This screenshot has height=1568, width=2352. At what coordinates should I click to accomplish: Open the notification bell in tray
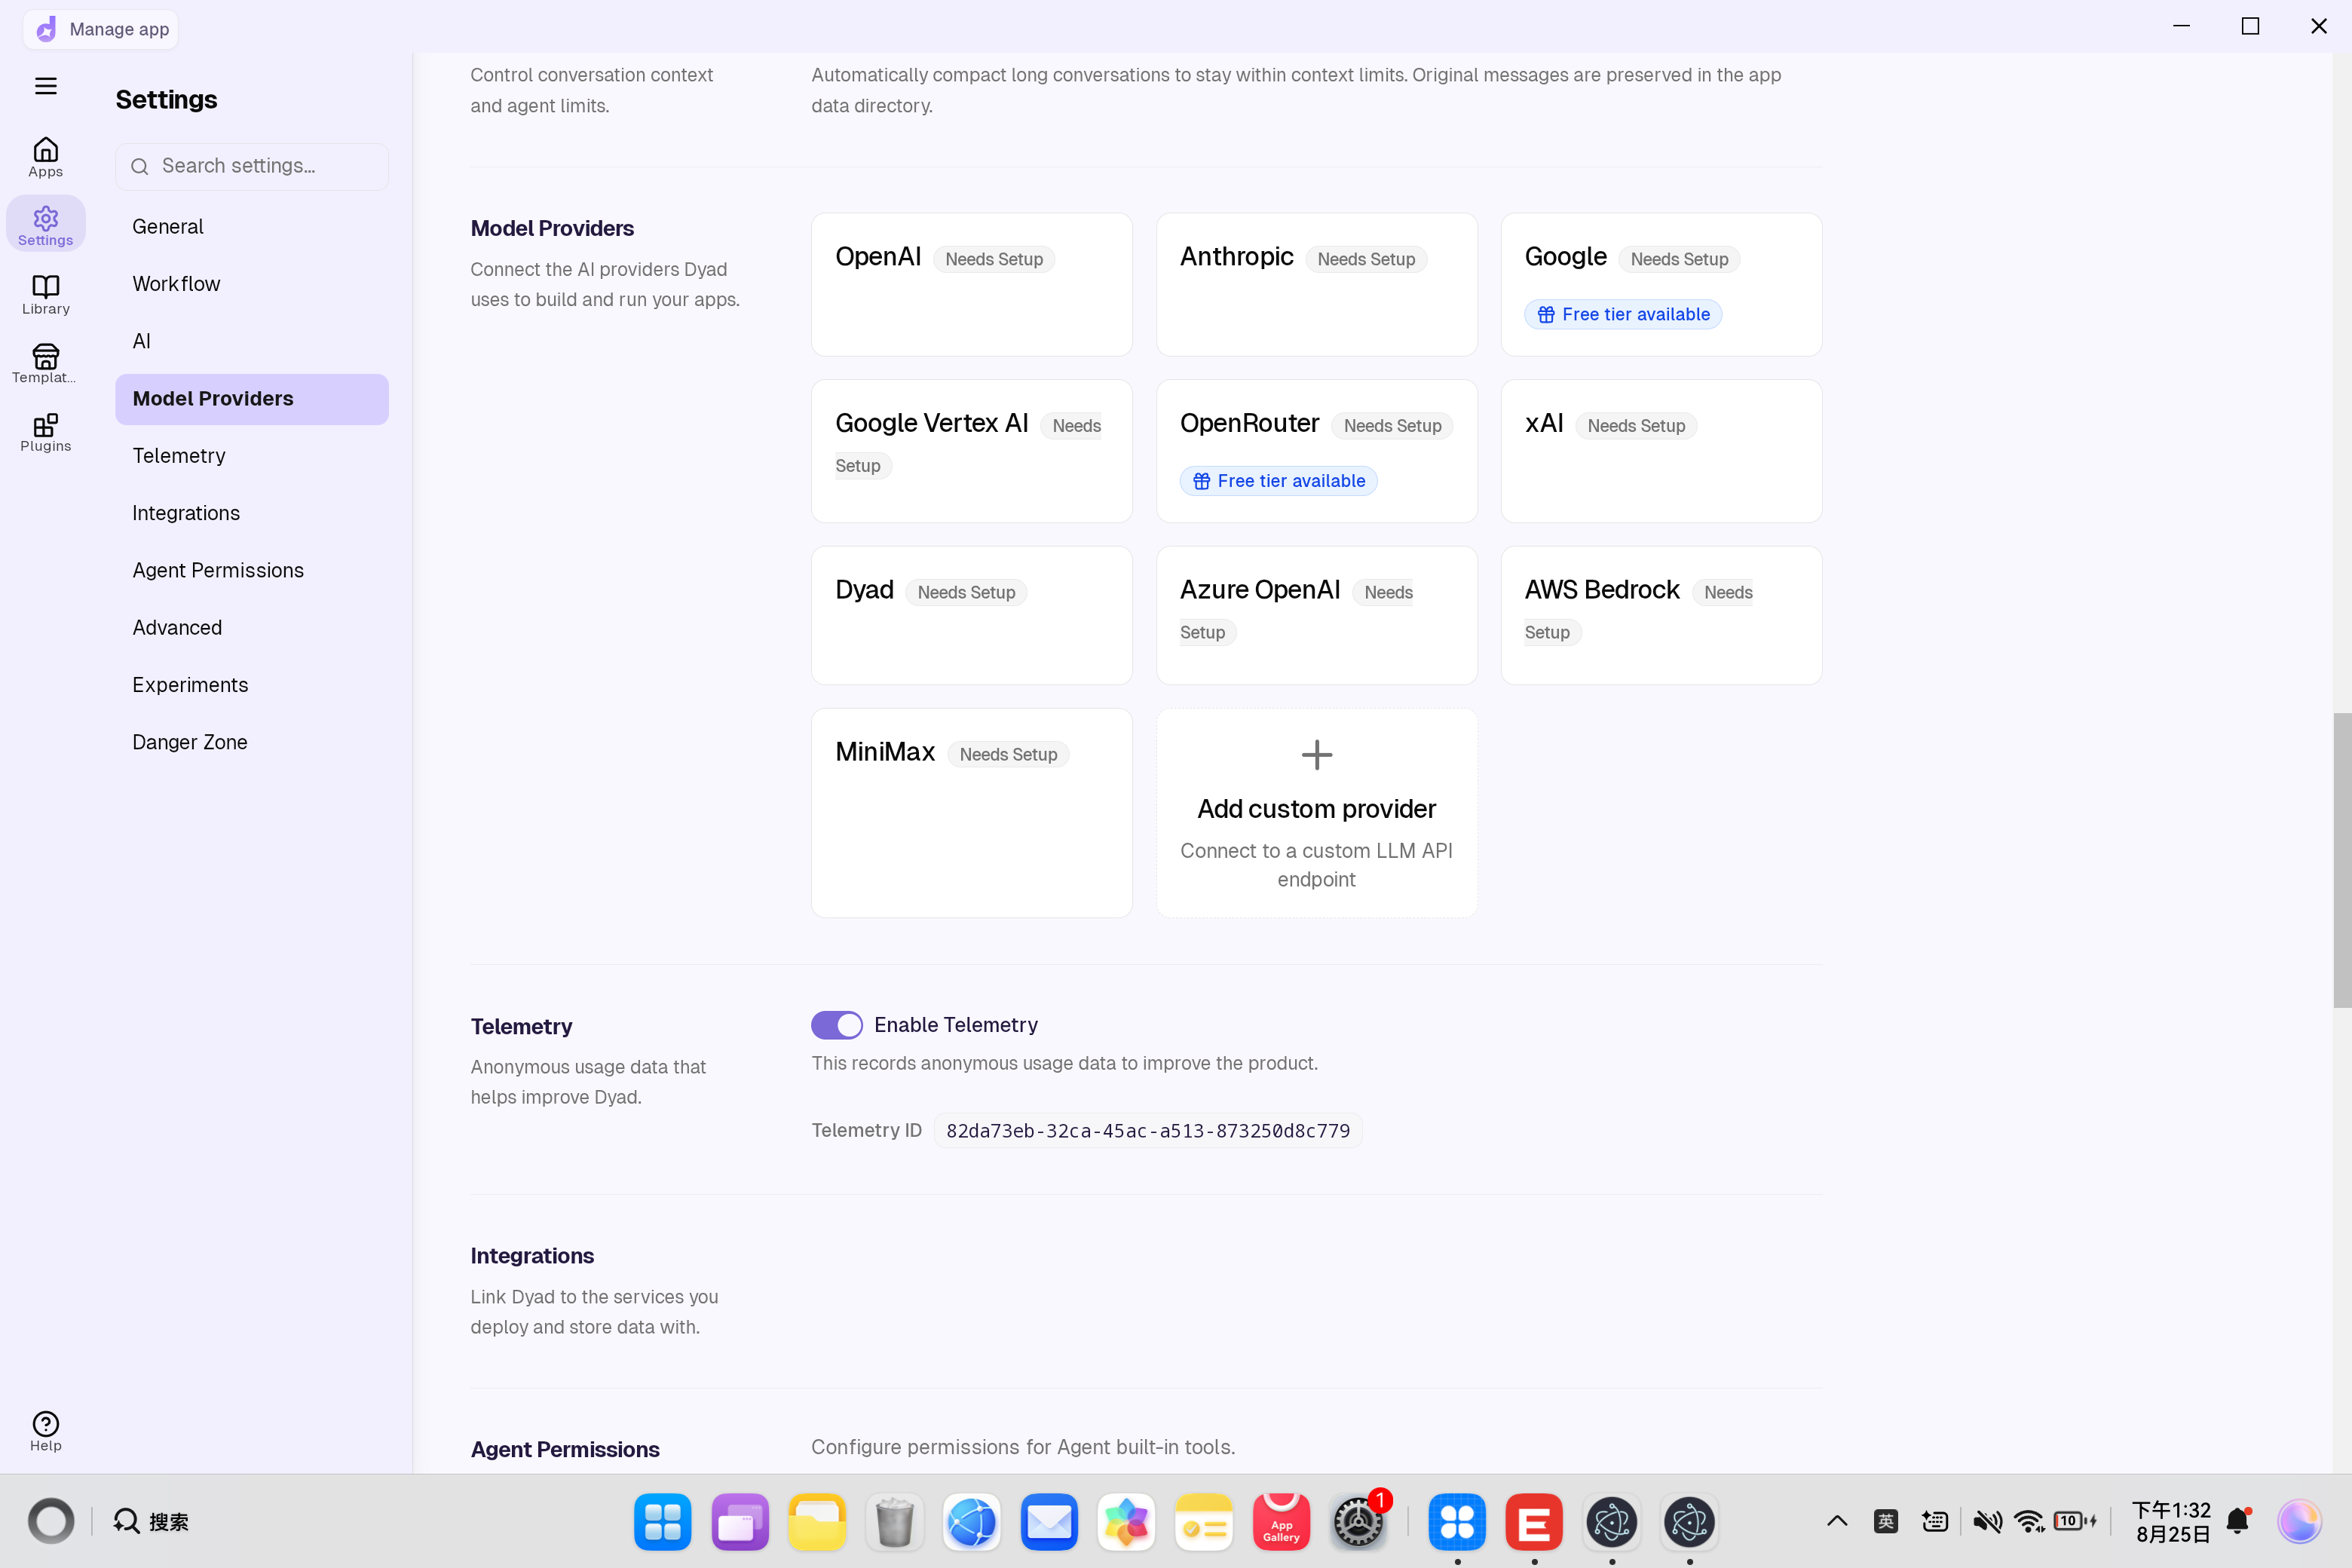pyautogui.click(x=2238, y=1521)
